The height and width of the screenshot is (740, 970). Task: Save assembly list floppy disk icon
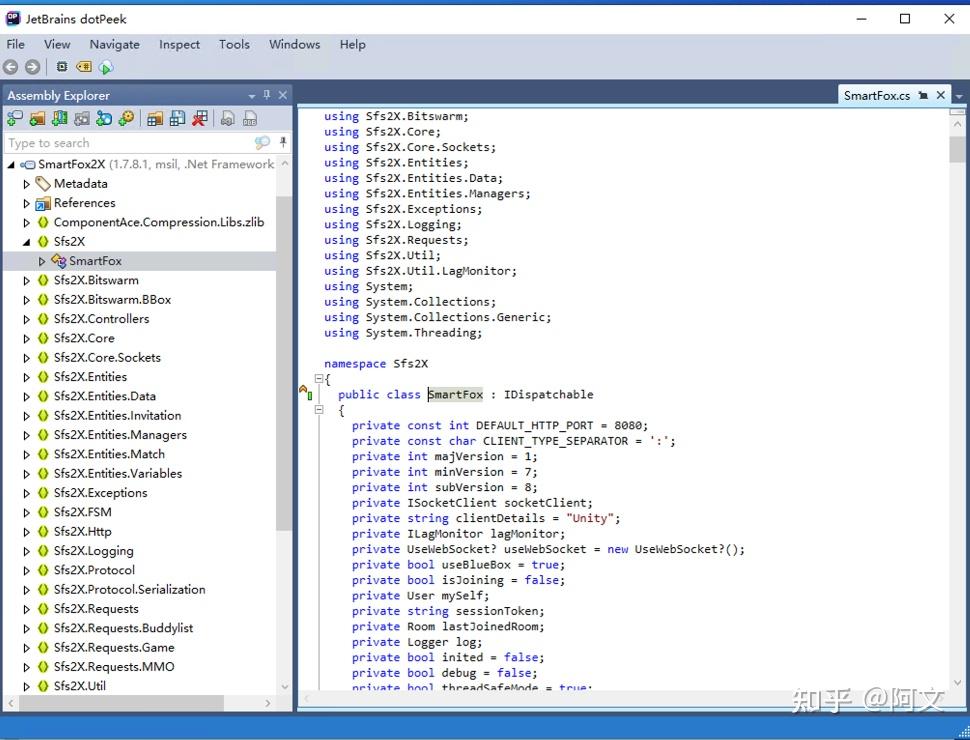click(178, 118)
